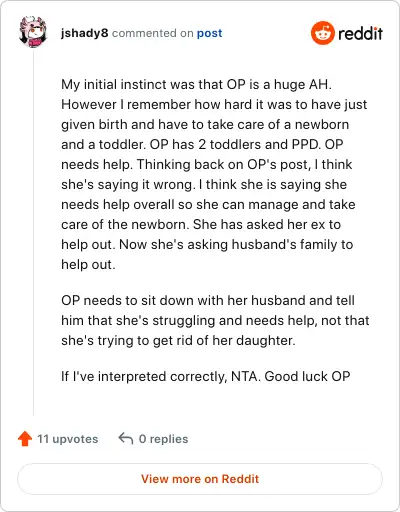The height and width of the screenshot is (512, 400).
Task: Click "AH" at end of first line
Action: click(320, 84)
